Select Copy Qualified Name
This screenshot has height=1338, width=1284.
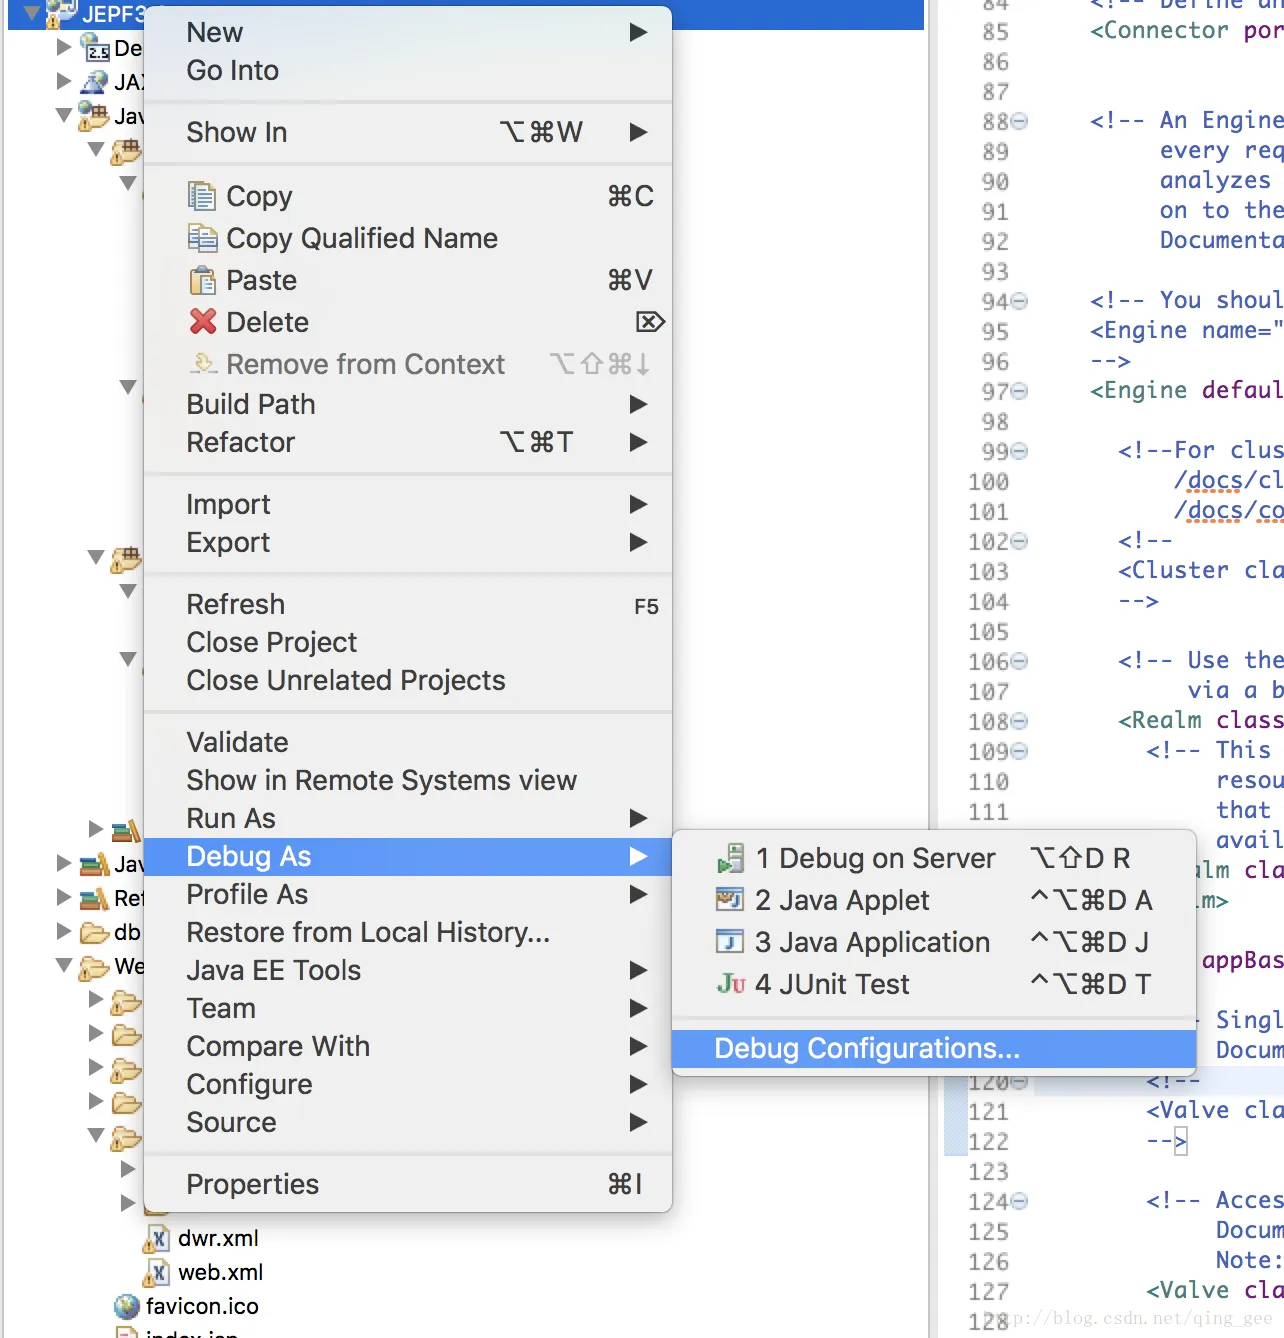click(x=408, y=238)
